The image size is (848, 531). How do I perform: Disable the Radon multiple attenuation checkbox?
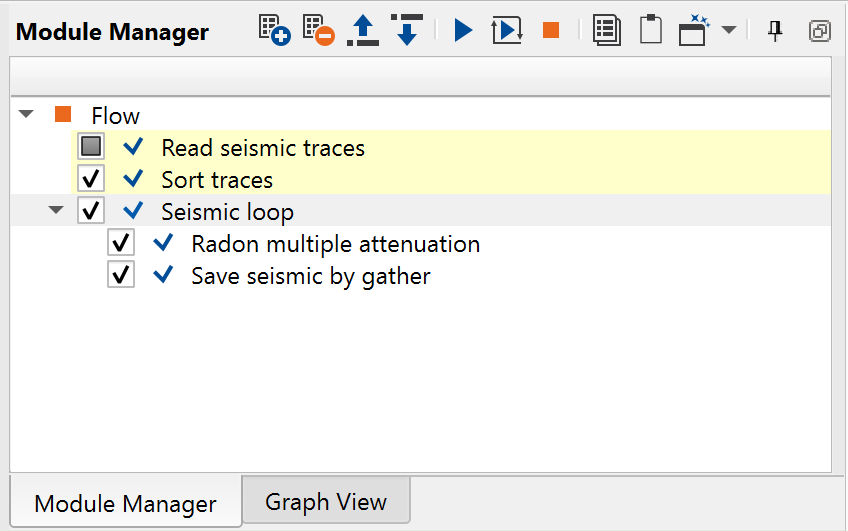tap(122, 244)
